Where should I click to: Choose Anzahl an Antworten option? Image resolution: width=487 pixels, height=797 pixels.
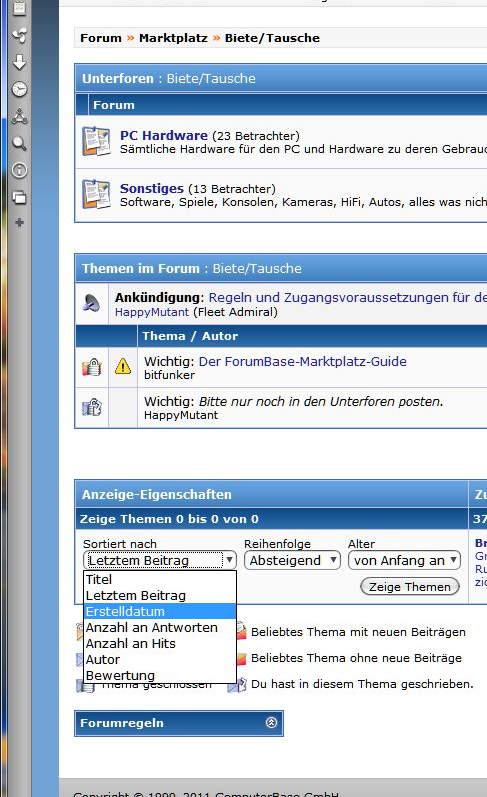coord(160,627)
